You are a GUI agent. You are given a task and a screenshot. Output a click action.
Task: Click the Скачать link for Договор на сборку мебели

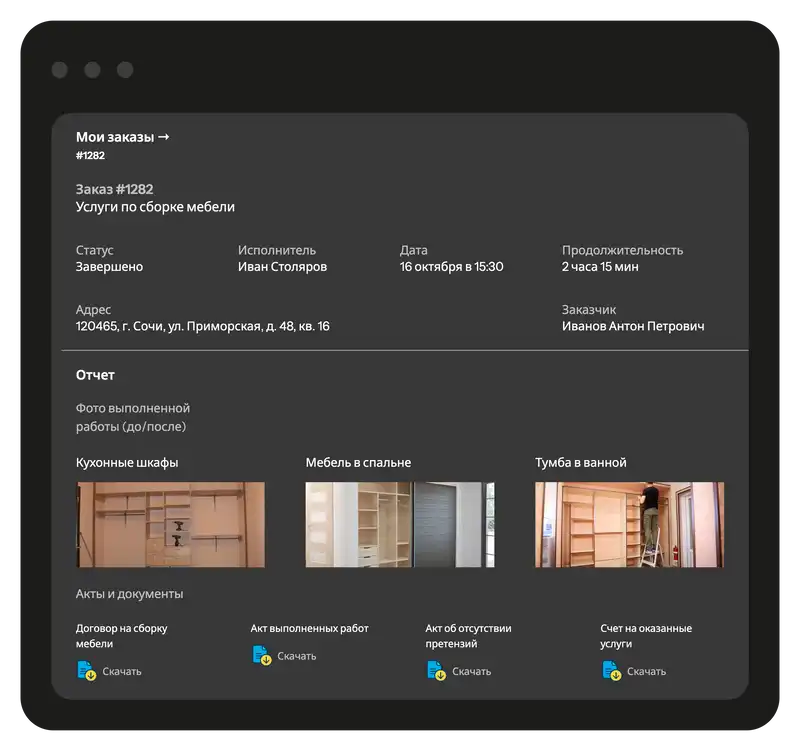122,672
